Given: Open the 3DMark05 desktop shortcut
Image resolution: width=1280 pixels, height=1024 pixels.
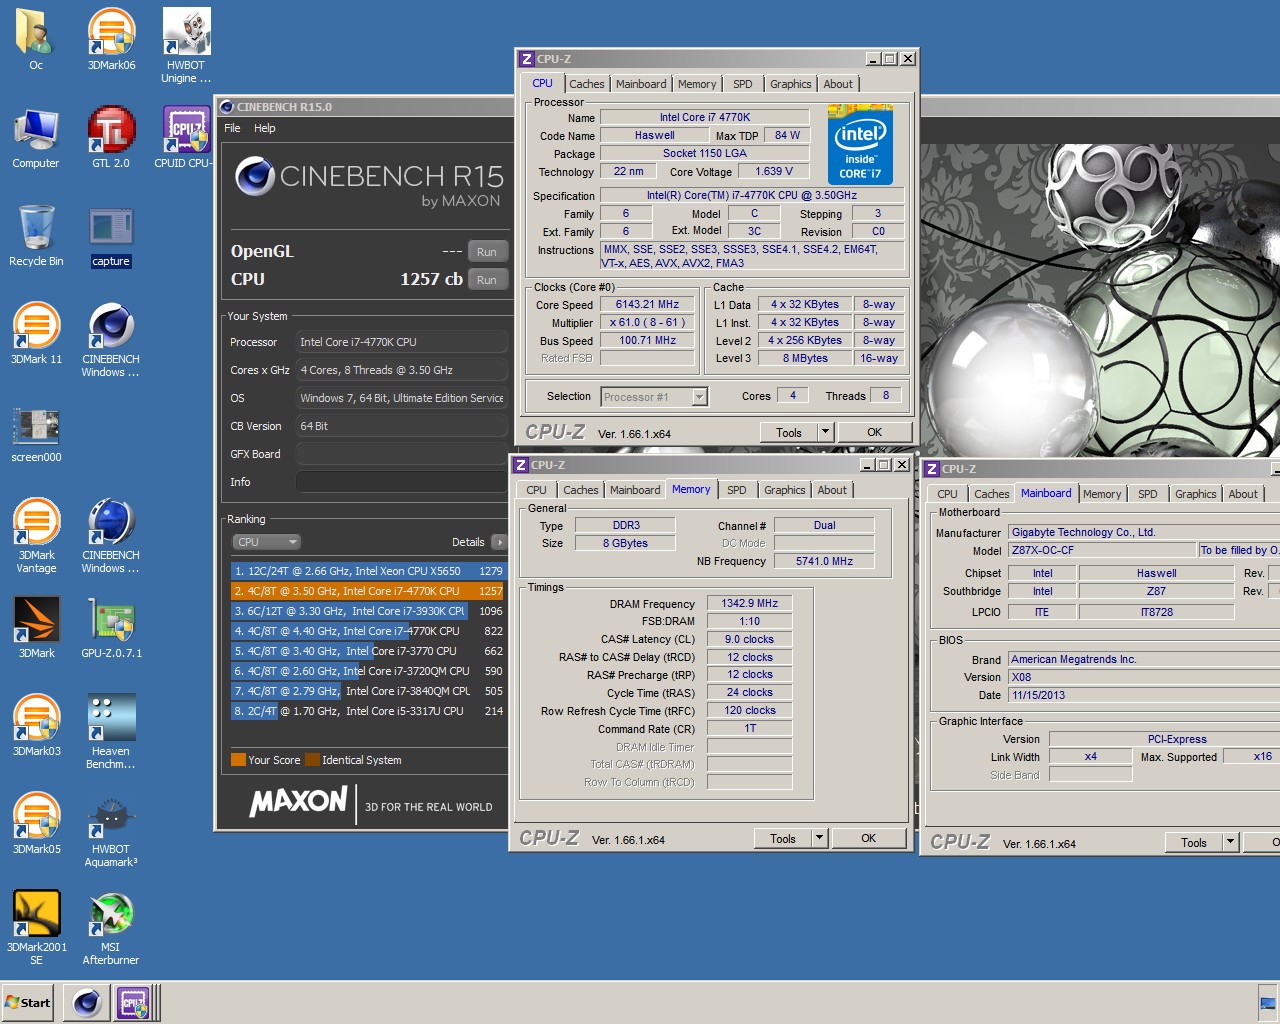Looking at the screenshot, I should pyautogui.click(x=36, y=824).
